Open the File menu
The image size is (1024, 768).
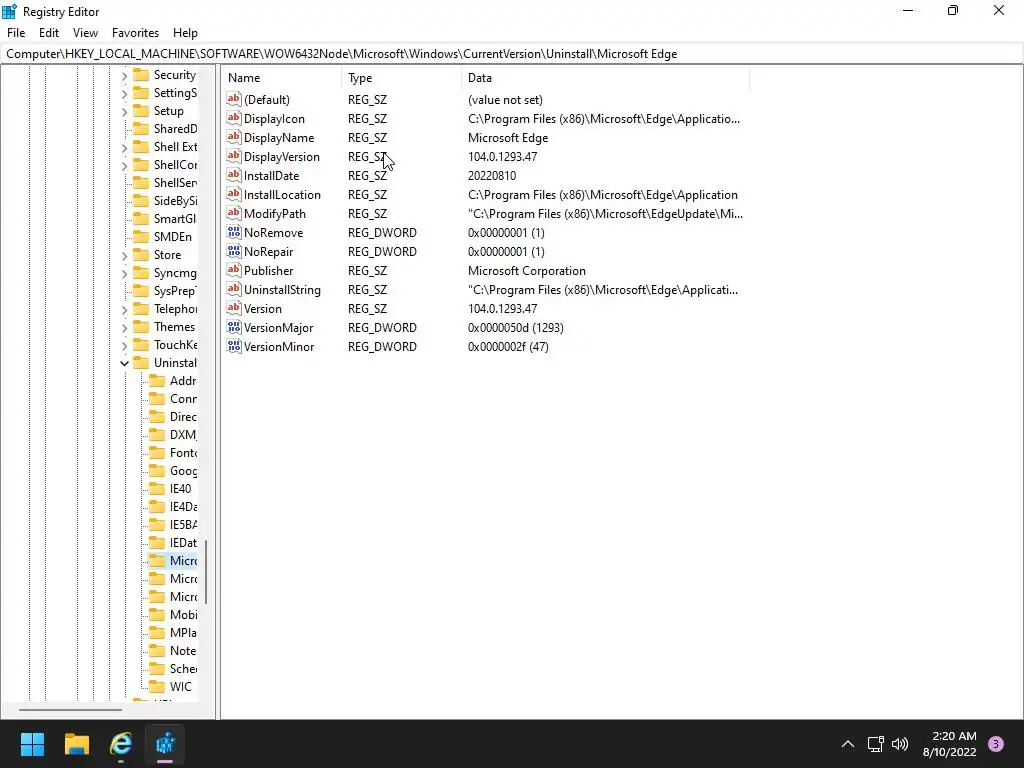pos(16,33)
